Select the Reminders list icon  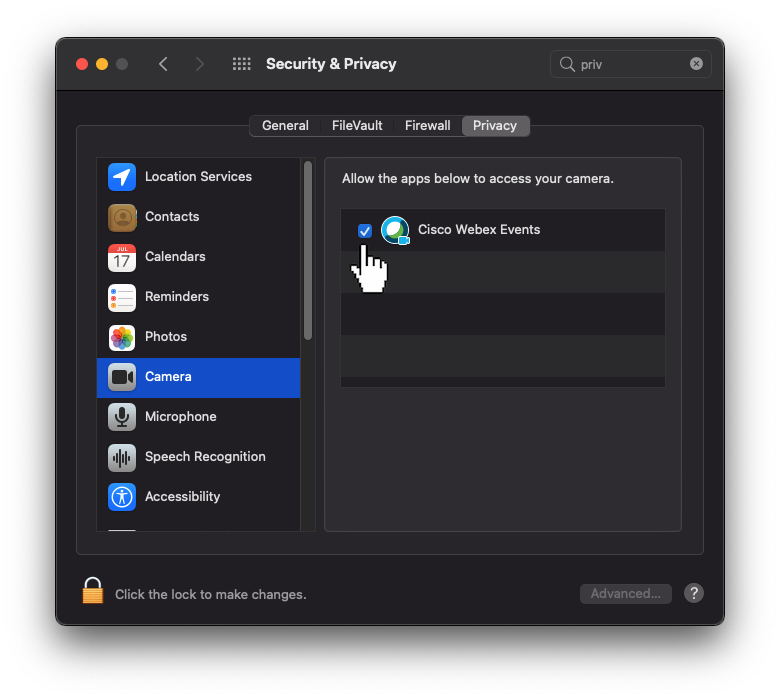(122, 297)
